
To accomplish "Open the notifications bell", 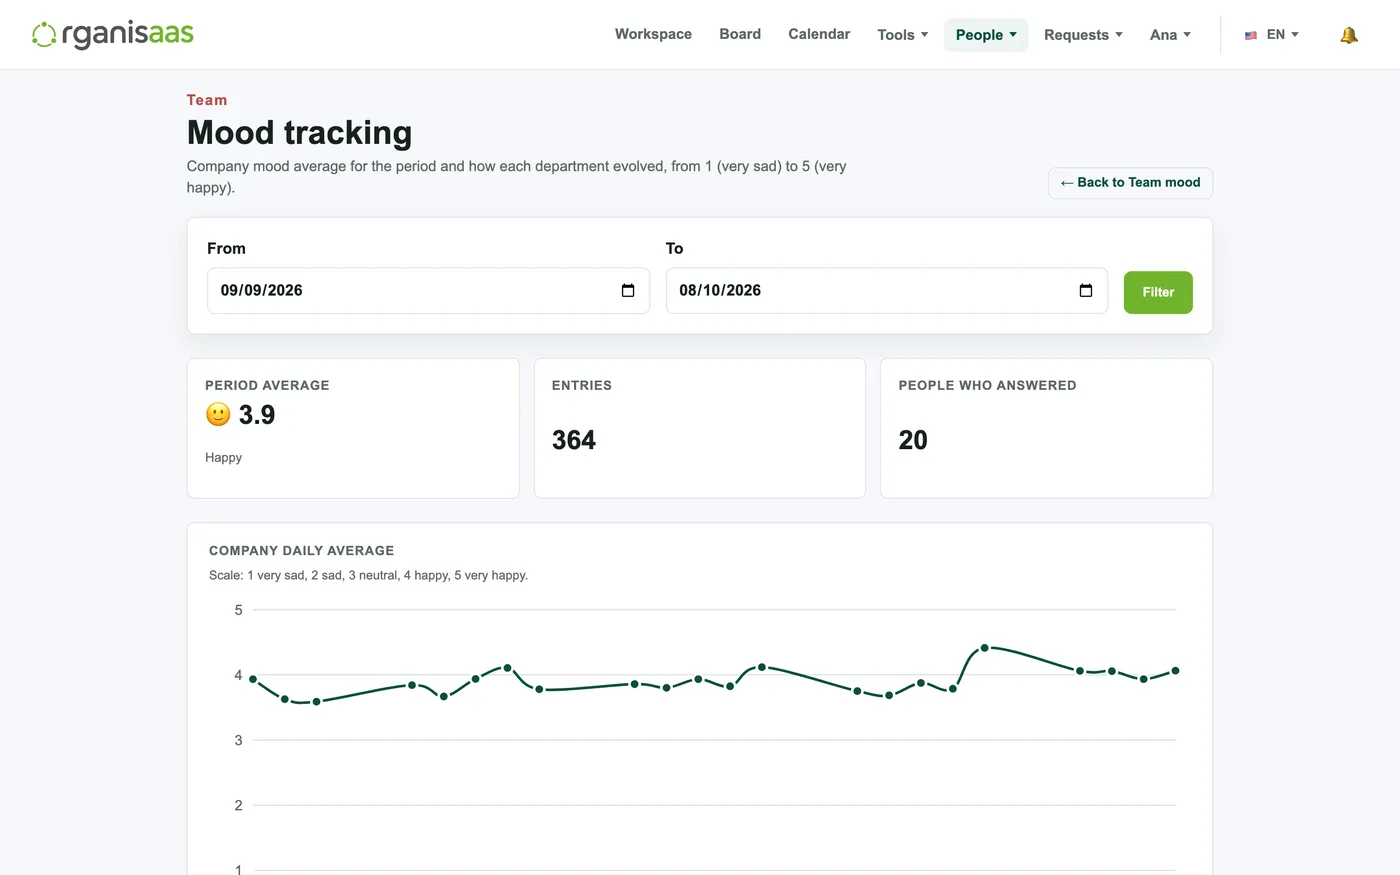I will pyautogui.click(x=1349, y=35).
